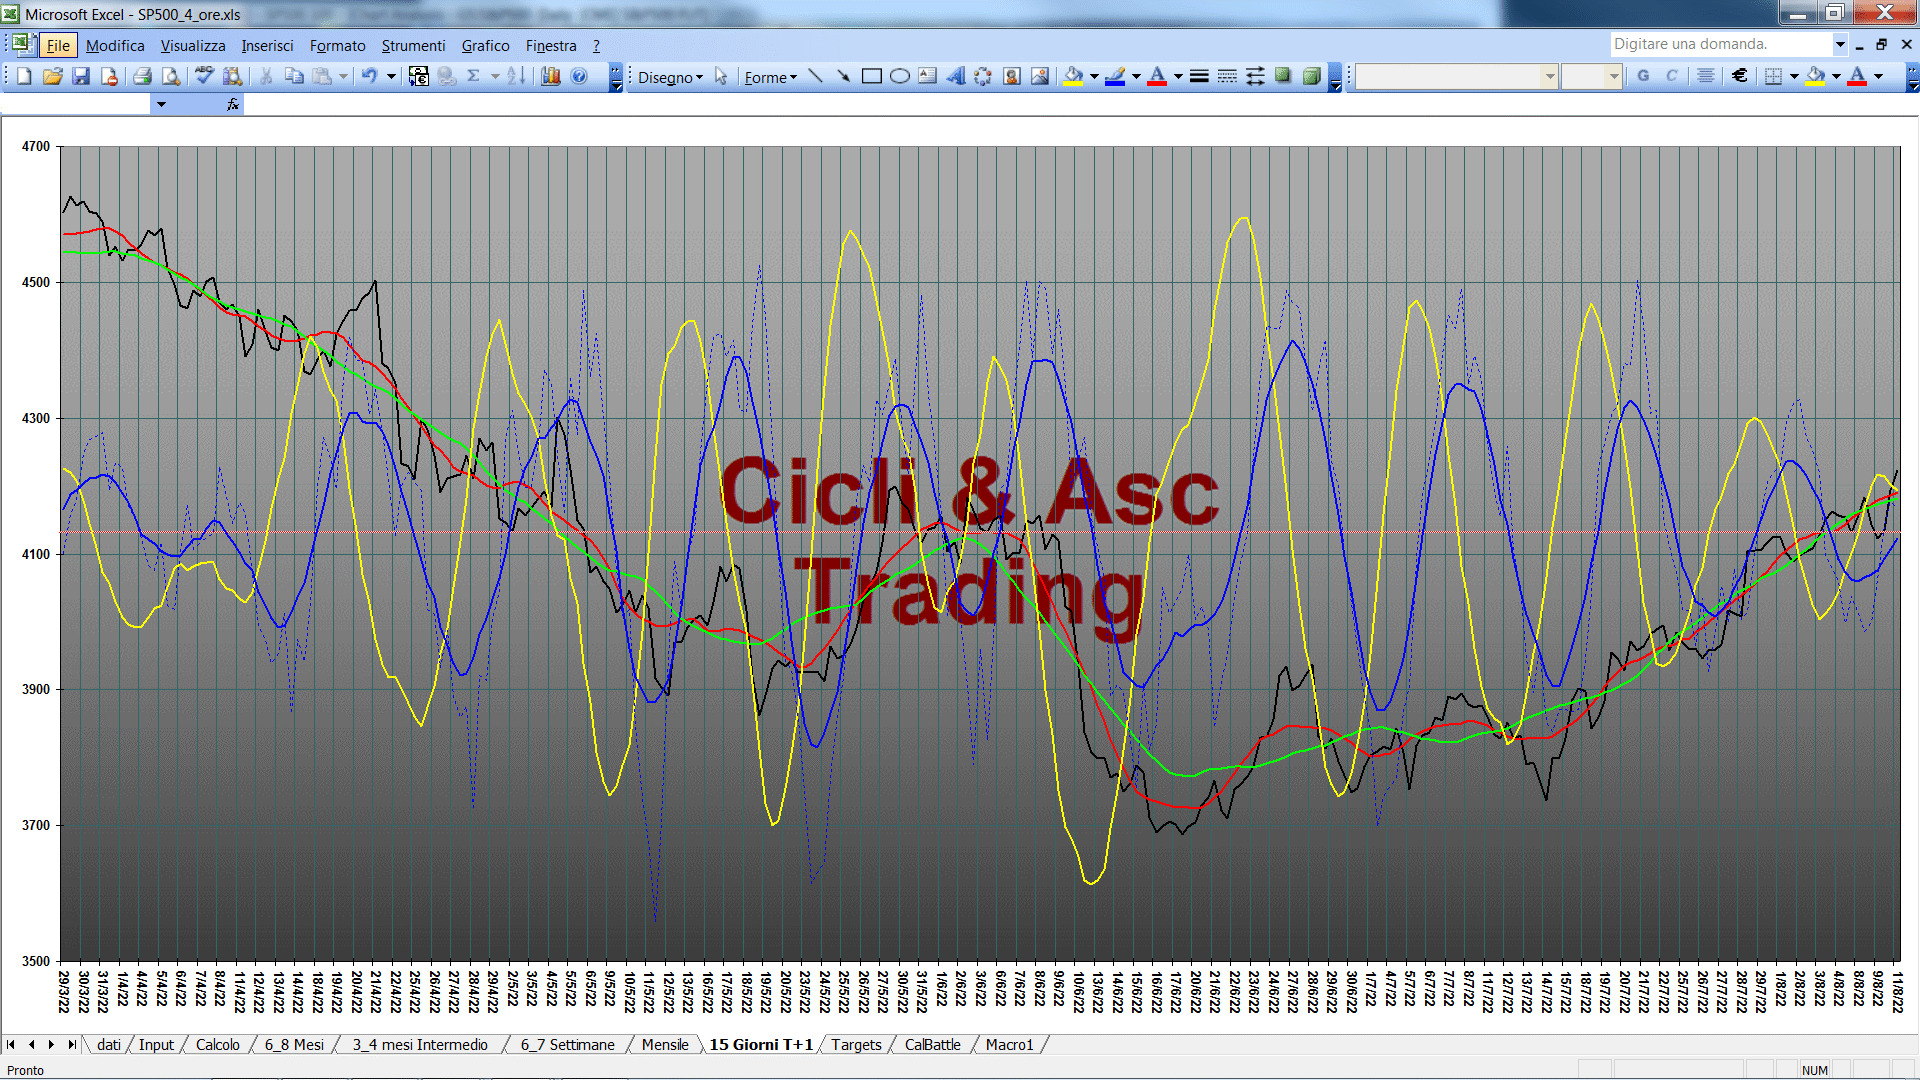
Task: Click the Euro currency style icon
Action: coord(1740,76)
